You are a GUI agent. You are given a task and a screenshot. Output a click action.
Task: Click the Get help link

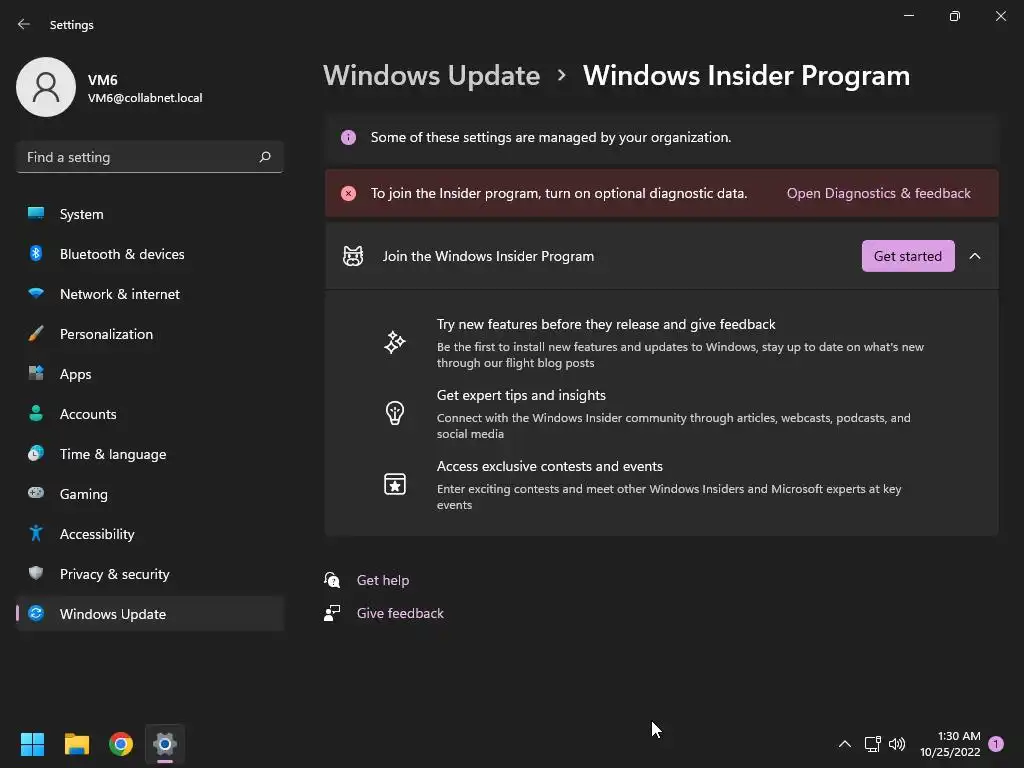383,580
